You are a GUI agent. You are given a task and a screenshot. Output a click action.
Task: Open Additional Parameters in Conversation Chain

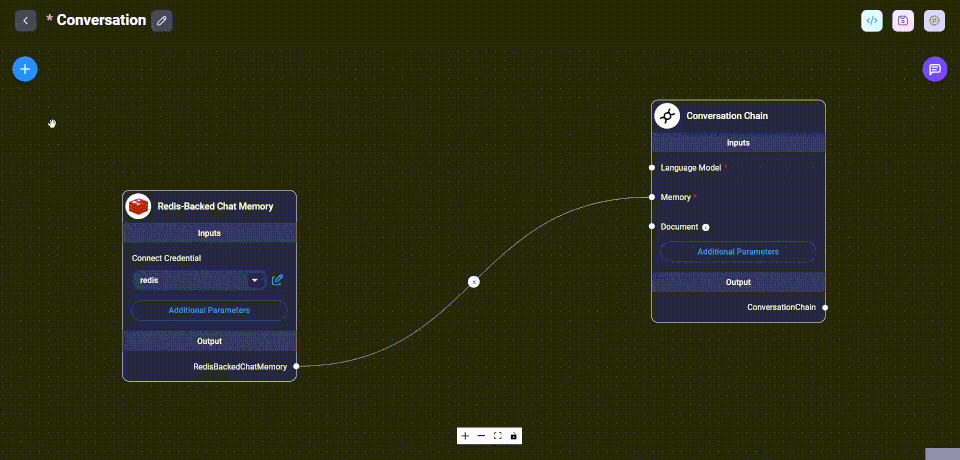tap(738, 251)
